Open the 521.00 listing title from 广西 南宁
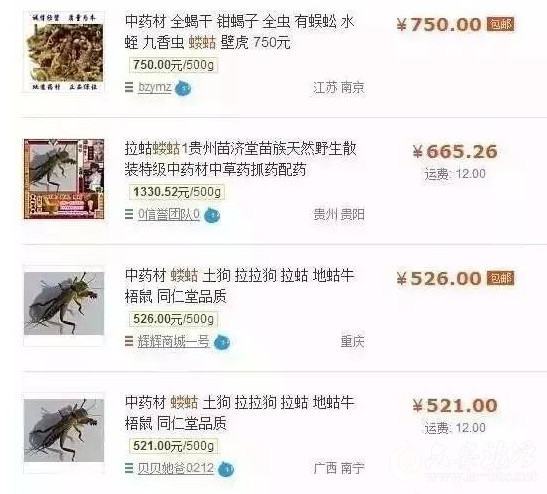547x494 pixels. point(240,413)
